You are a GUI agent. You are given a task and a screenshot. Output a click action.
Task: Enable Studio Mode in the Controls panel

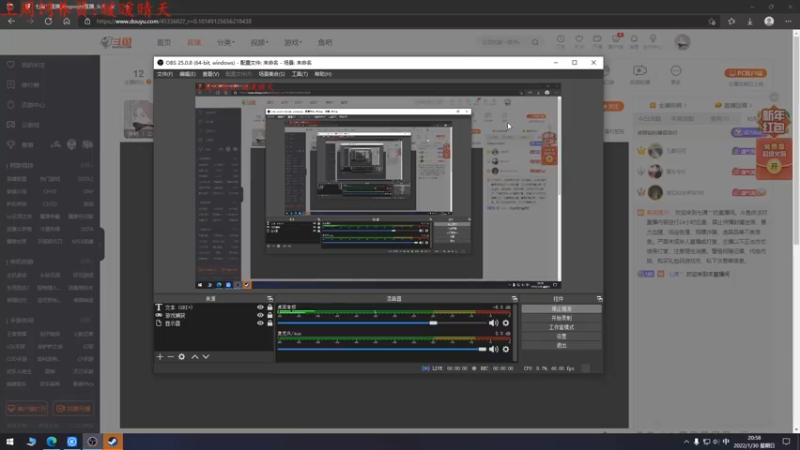click(x=561, y=327)
